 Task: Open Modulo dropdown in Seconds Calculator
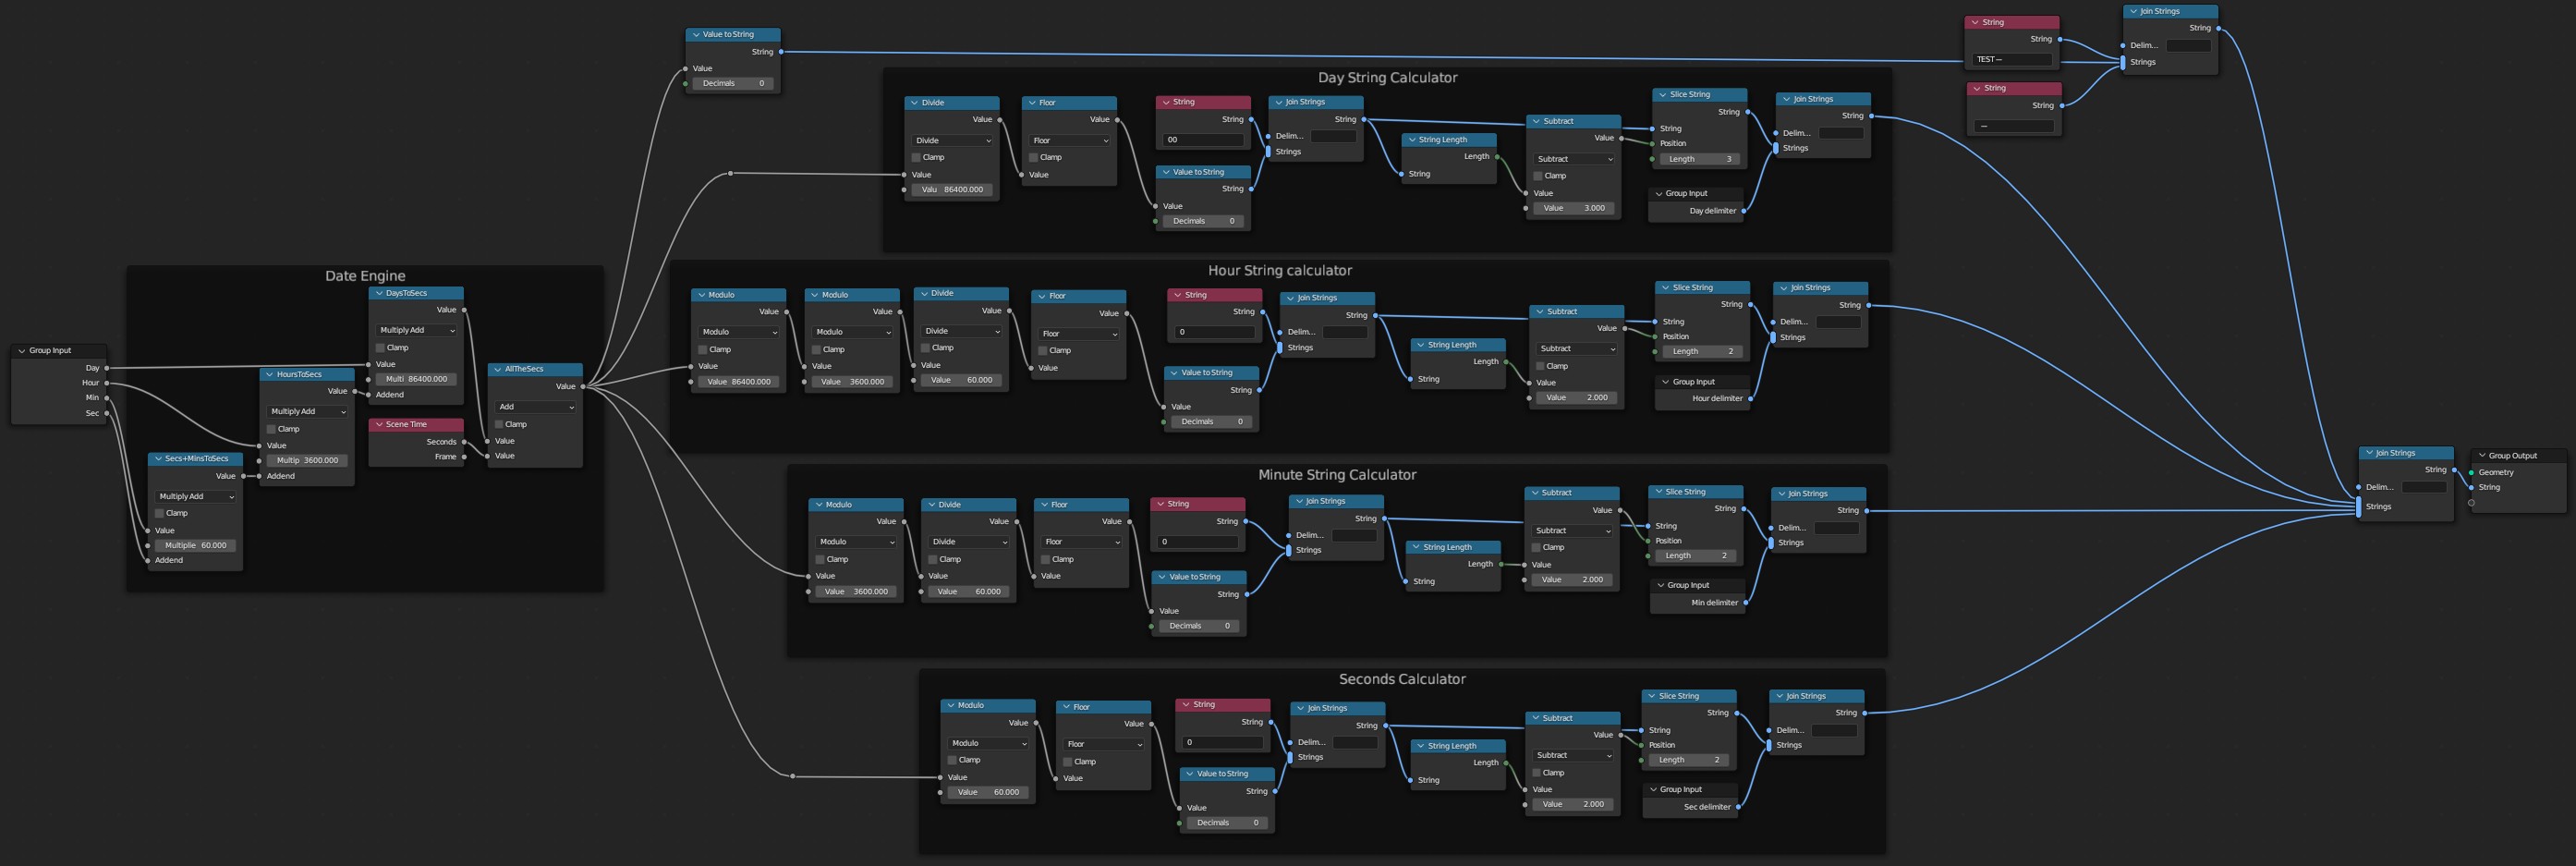click(x=988, y=743)
